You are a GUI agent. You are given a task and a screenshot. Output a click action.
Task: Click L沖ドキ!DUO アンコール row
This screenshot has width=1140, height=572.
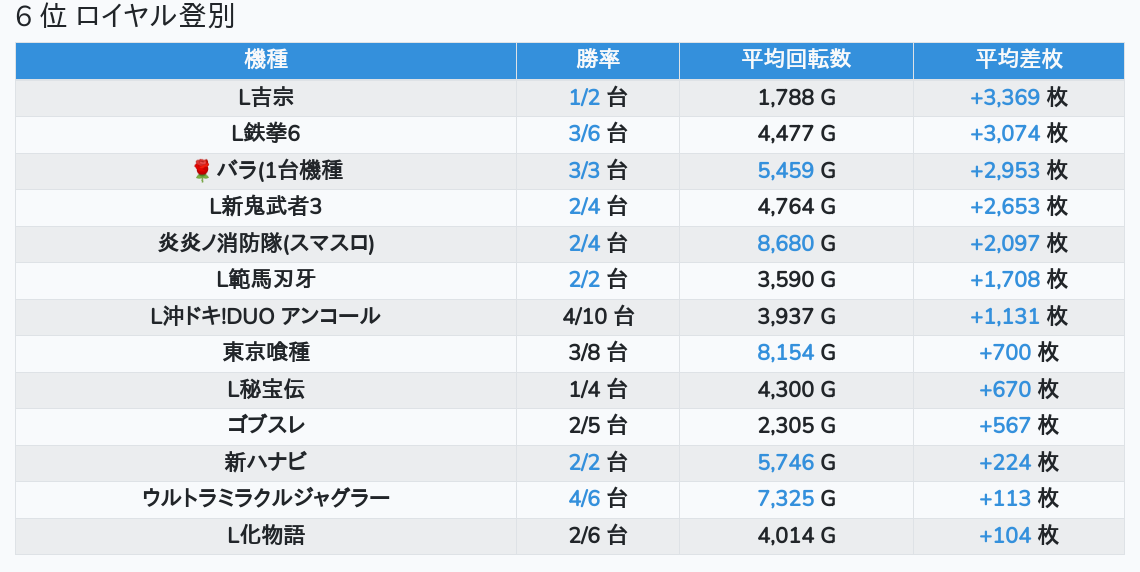tap(266, 317)
